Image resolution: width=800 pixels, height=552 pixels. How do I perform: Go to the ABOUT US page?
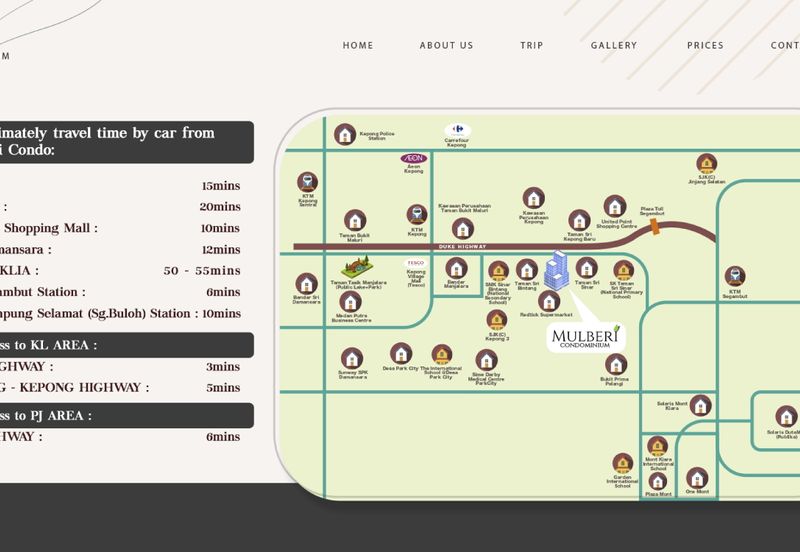(446, 46)
